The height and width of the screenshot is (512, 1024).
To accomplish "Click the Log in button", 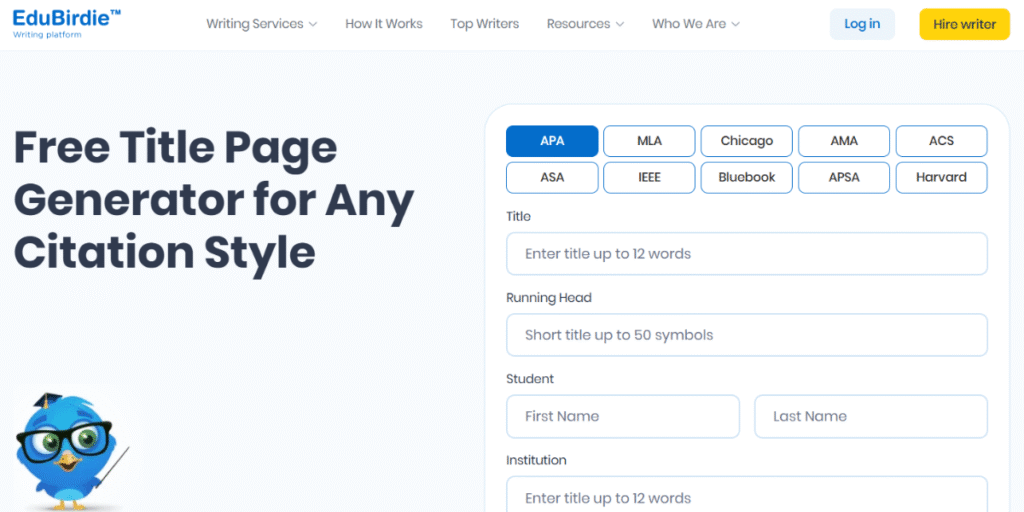I will (x=862, y=24).
